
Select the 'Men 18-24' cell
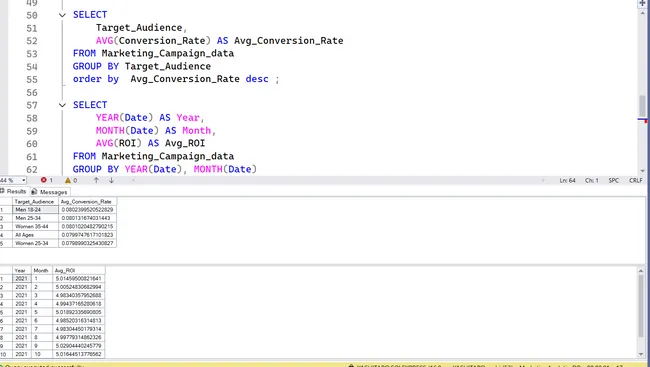coord(35,210)
